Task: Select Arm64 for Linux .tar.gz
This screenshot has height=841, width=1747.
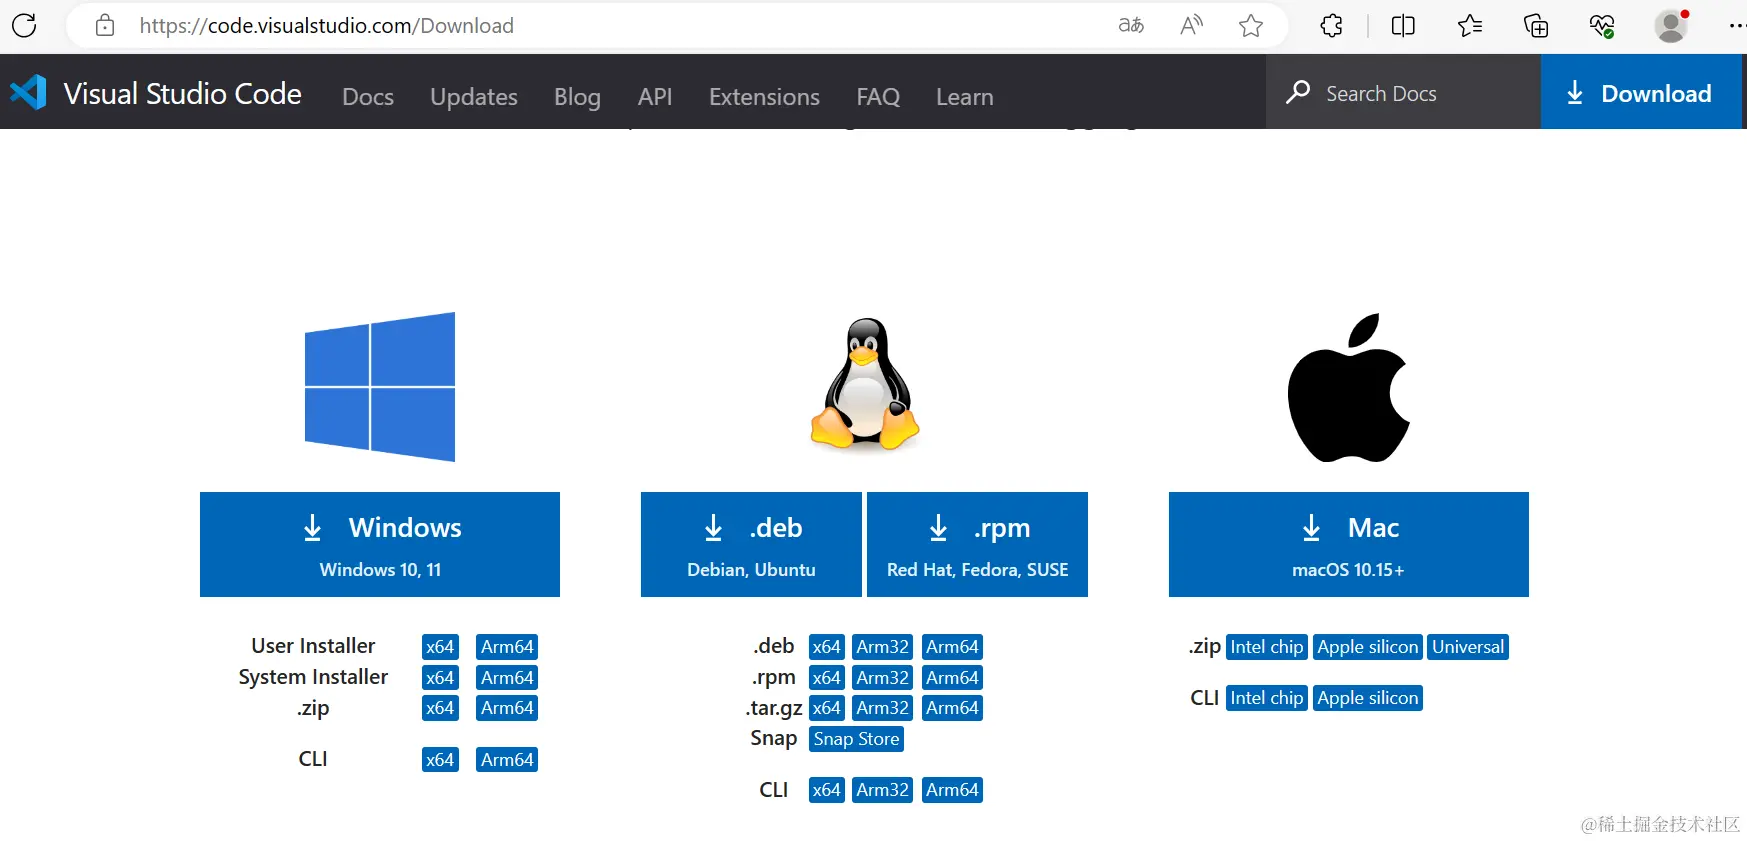Action: [x=952, y=708]
